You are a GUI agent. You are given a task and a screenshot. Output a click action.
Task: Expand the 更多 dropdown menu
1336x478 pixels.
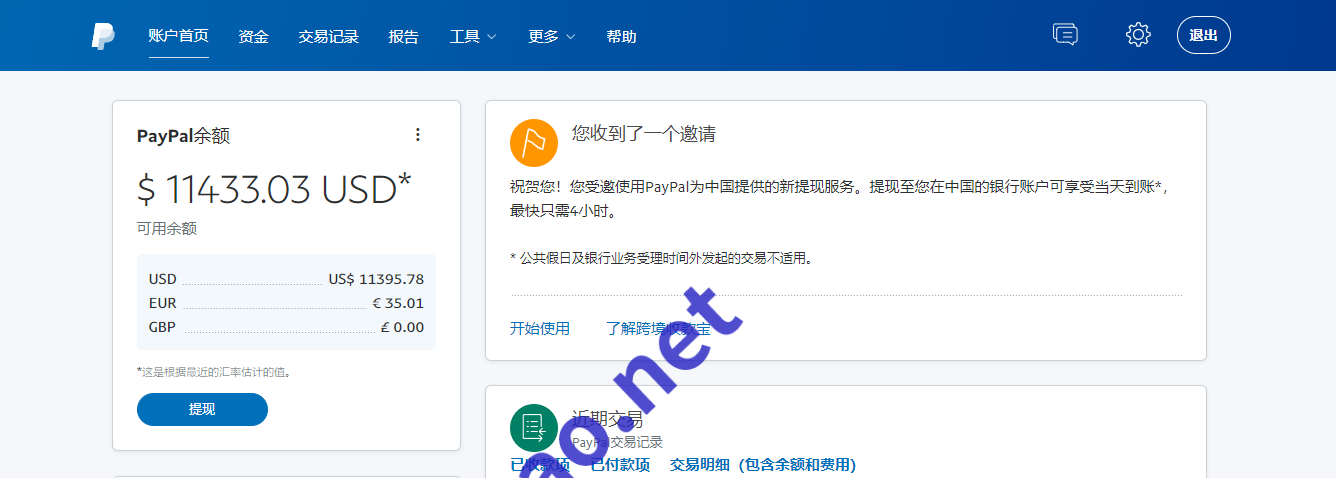(x=552, y=36)
